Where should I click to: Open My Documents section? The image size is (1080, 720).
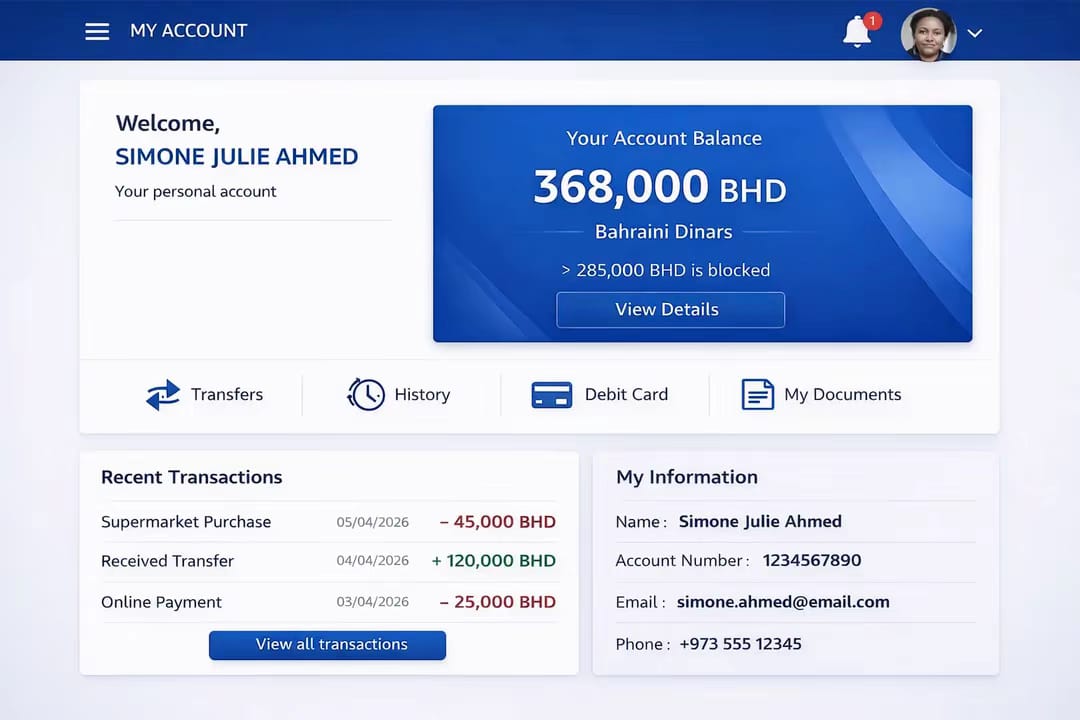(842, 395)
